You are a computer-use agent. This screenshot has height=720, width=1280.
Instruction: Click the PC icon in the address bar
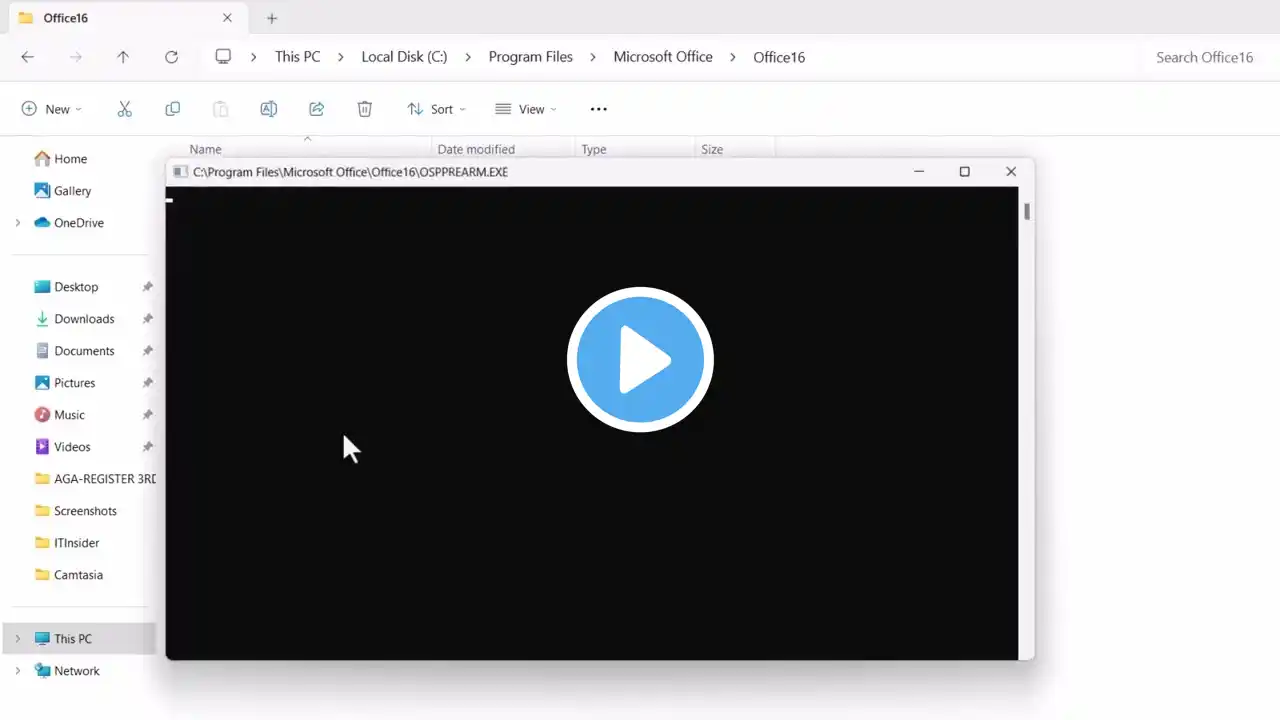point(223,57)
